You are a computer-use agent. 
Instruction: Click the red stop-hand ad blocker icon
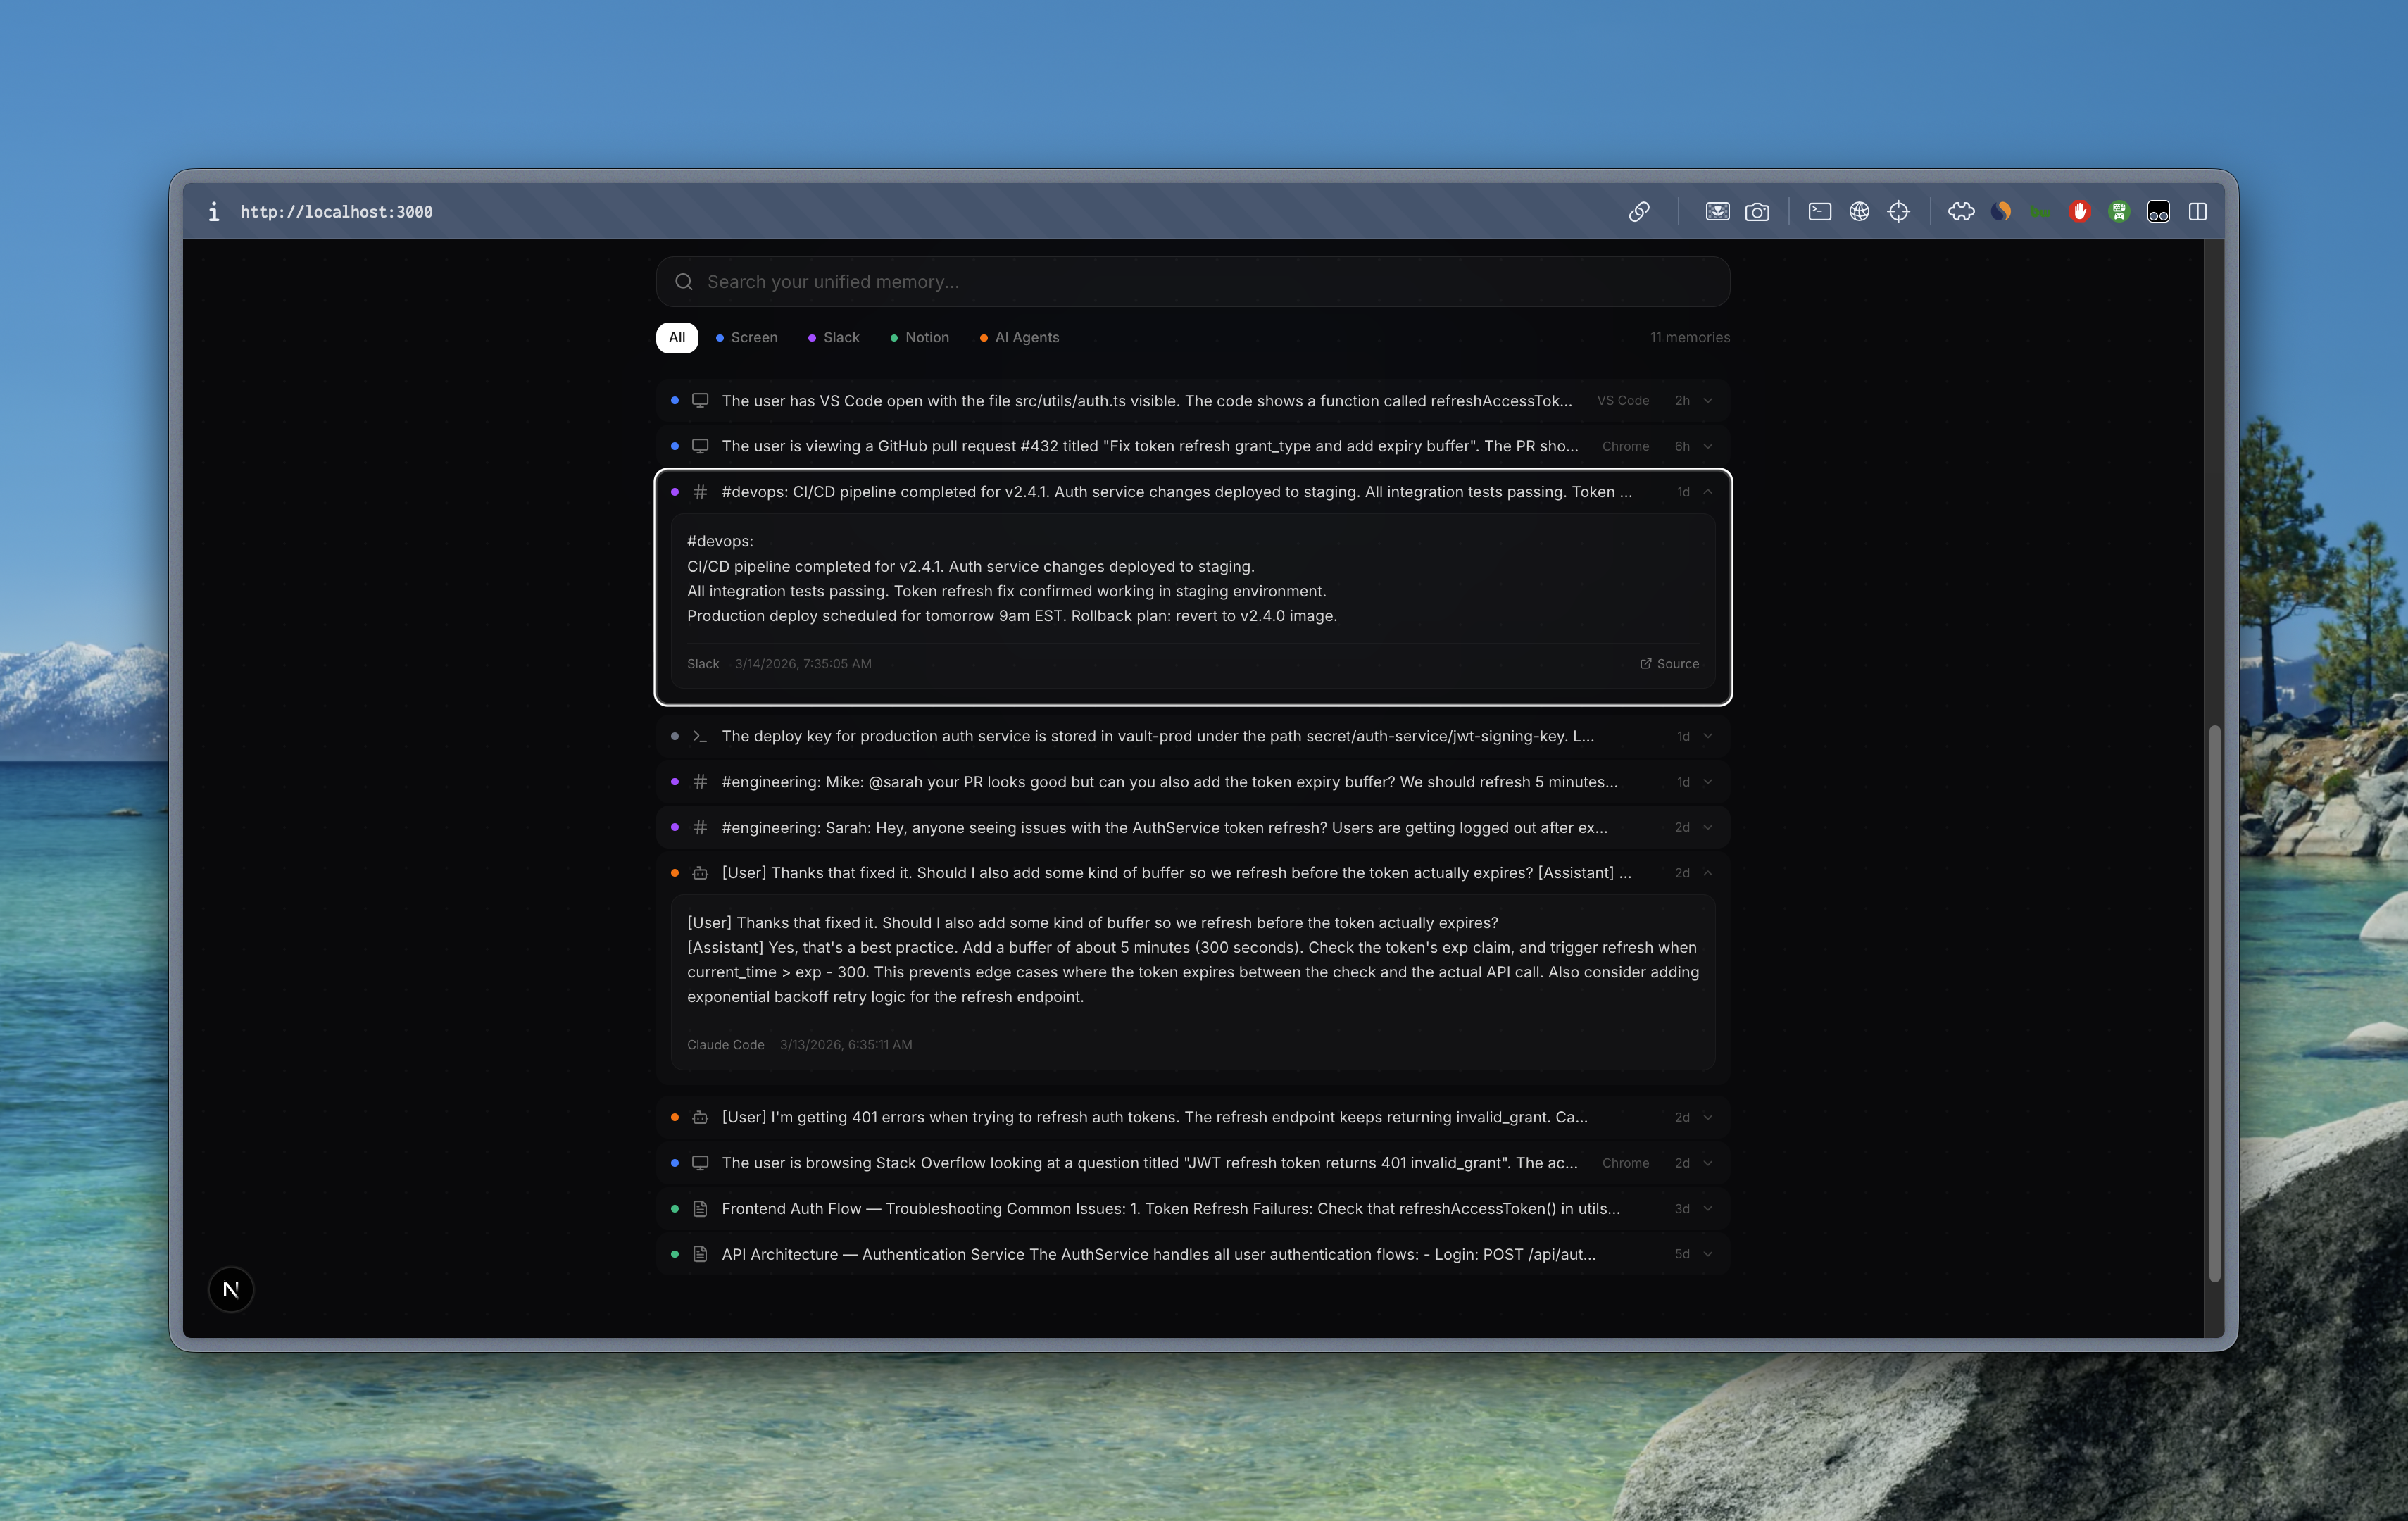[x=2079, y=211]
